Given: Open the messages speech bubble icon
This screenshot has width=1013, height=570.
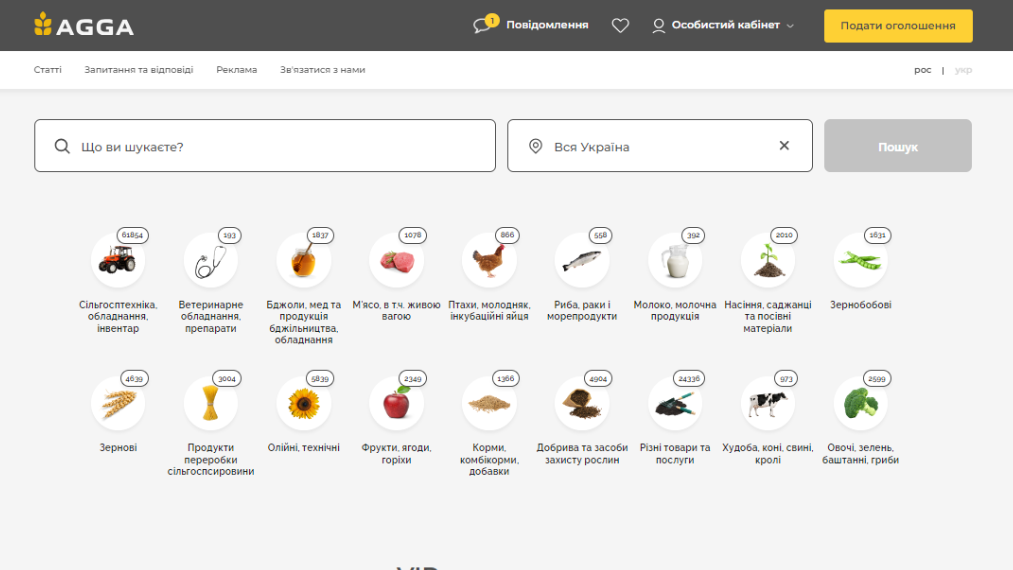Looking at the screenshot, I should [482, 25].
